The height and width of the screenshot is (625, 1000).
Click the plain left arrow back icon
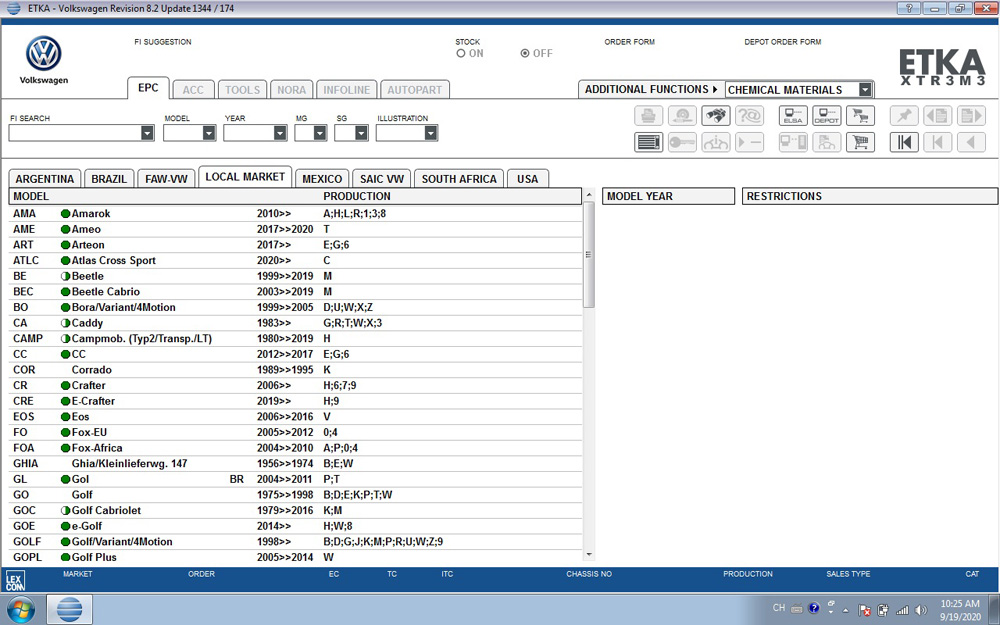(971, 142)
